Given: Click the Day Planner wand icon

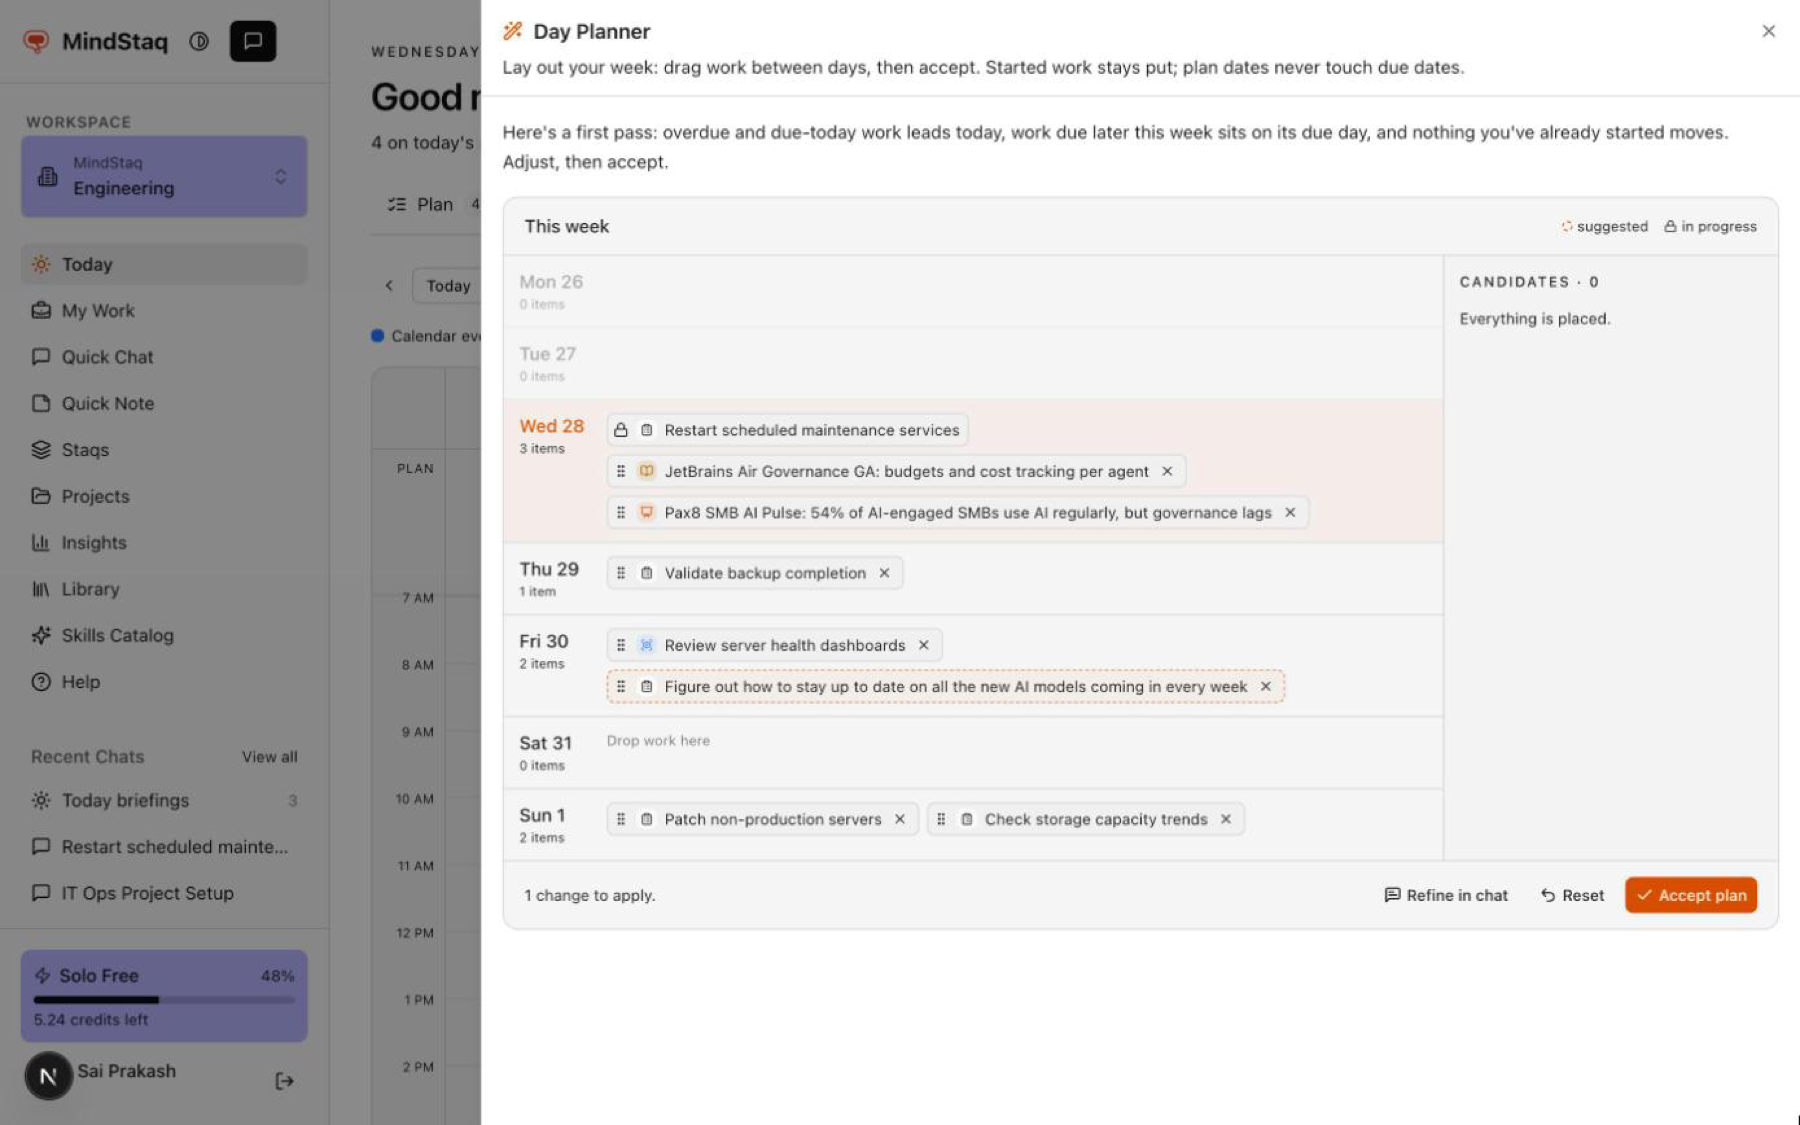Looking at the screenshot, I should [513, 31].
